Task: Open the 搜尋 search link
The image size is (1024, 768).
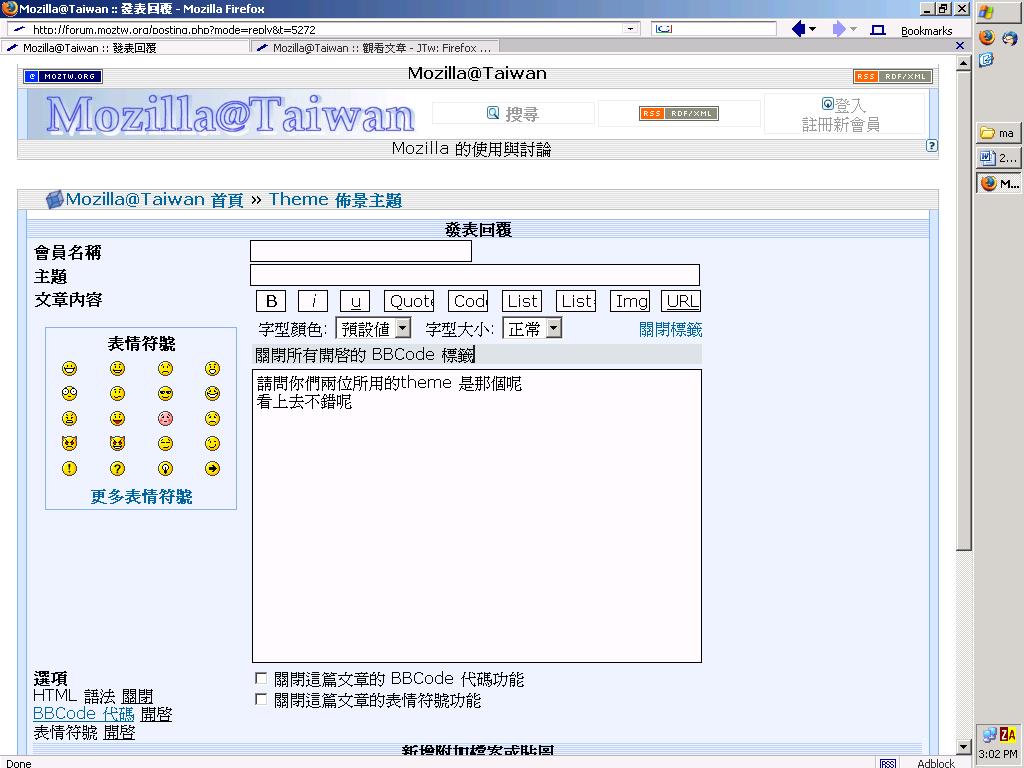Action: tap(513, 114)
